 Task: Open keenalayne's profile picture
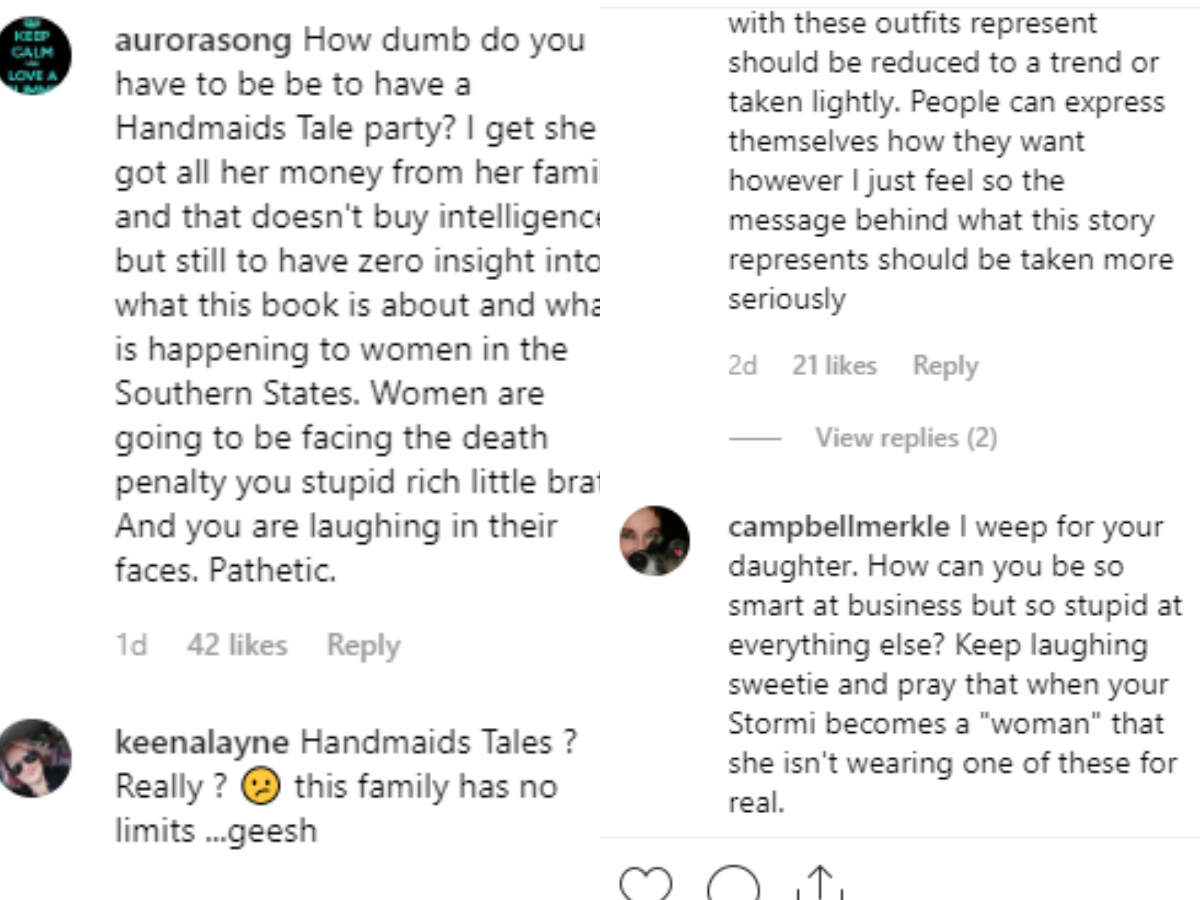[36, 758]
